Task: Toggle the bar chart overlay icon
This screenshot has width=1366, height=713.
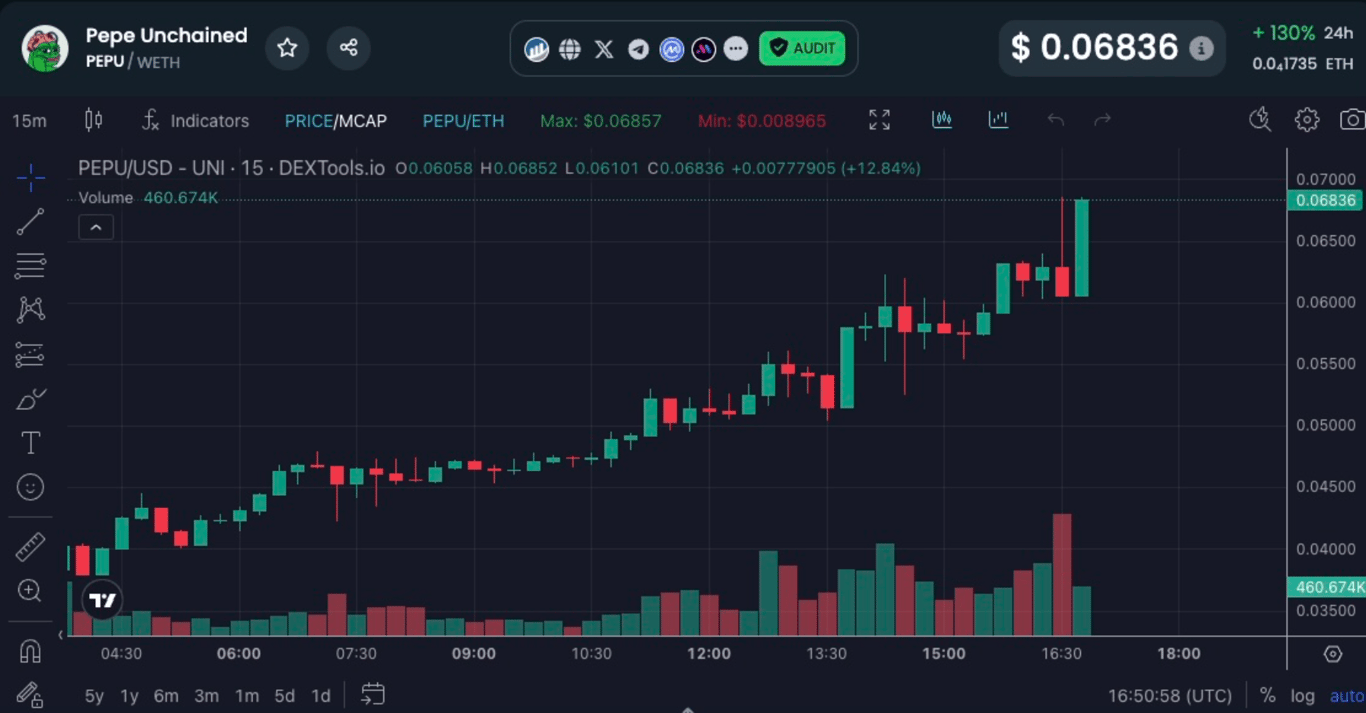Action: (998, 120)
